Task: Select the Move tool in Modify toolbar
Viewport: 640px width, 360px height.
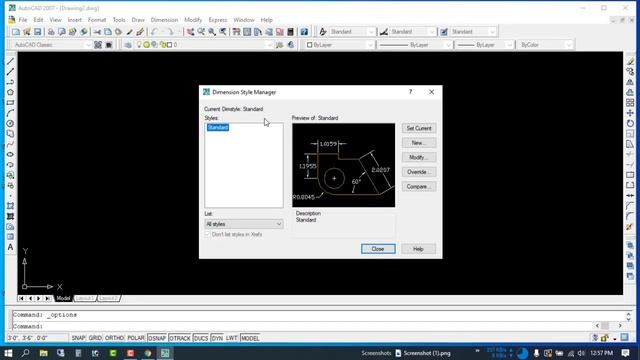Action: coord(630,113)
